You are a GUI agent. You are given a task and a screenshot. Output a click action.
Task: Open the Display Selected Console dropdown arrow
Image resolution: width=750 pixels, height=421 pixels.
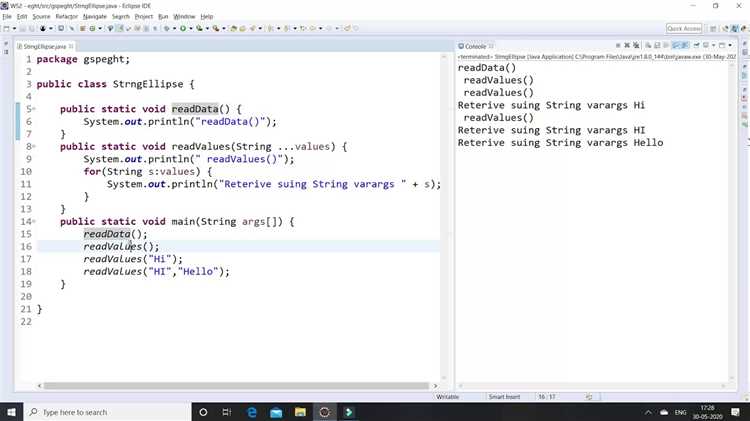coord(714,45)
